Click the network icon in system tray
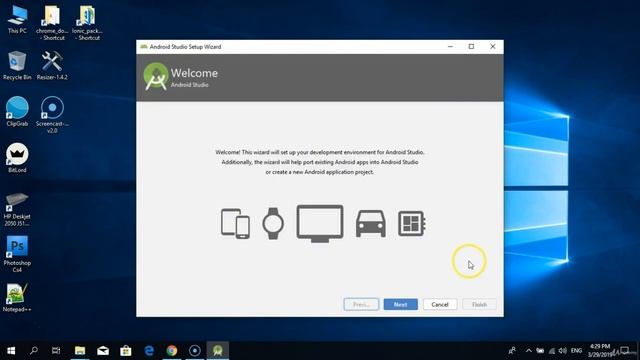640x360 pixels. (x=552, y=351)
